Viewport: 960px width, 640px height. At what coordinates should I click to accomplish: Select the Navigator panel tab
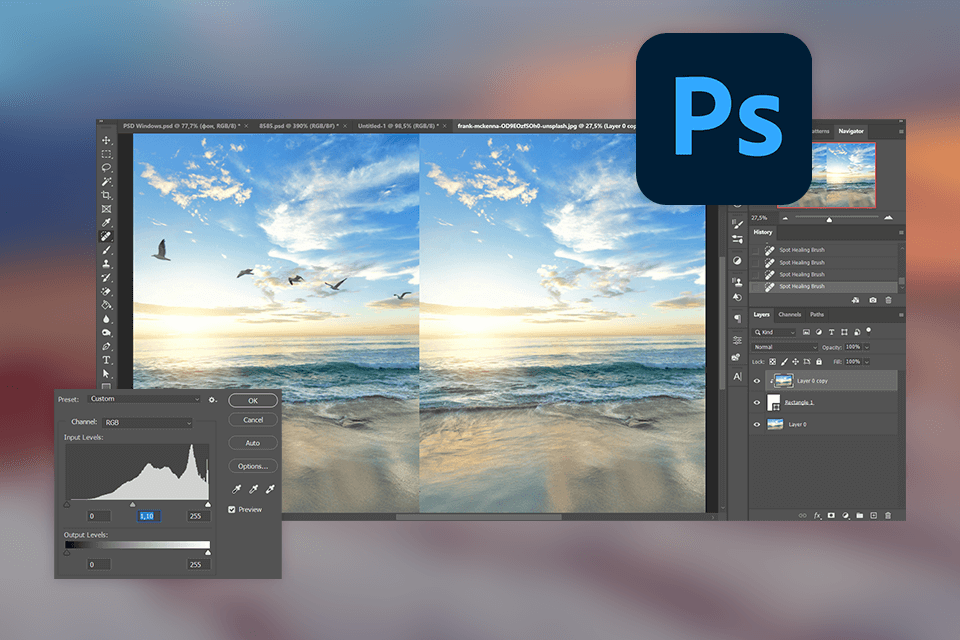click(850, 131)
